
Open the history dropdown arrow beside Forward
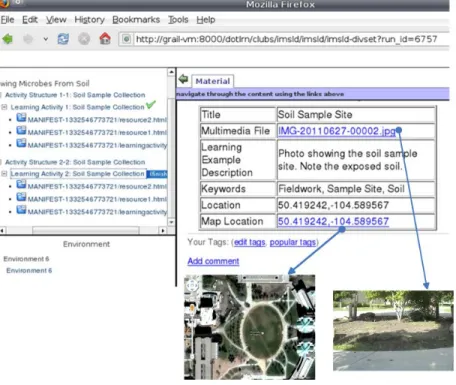(46, 39)
